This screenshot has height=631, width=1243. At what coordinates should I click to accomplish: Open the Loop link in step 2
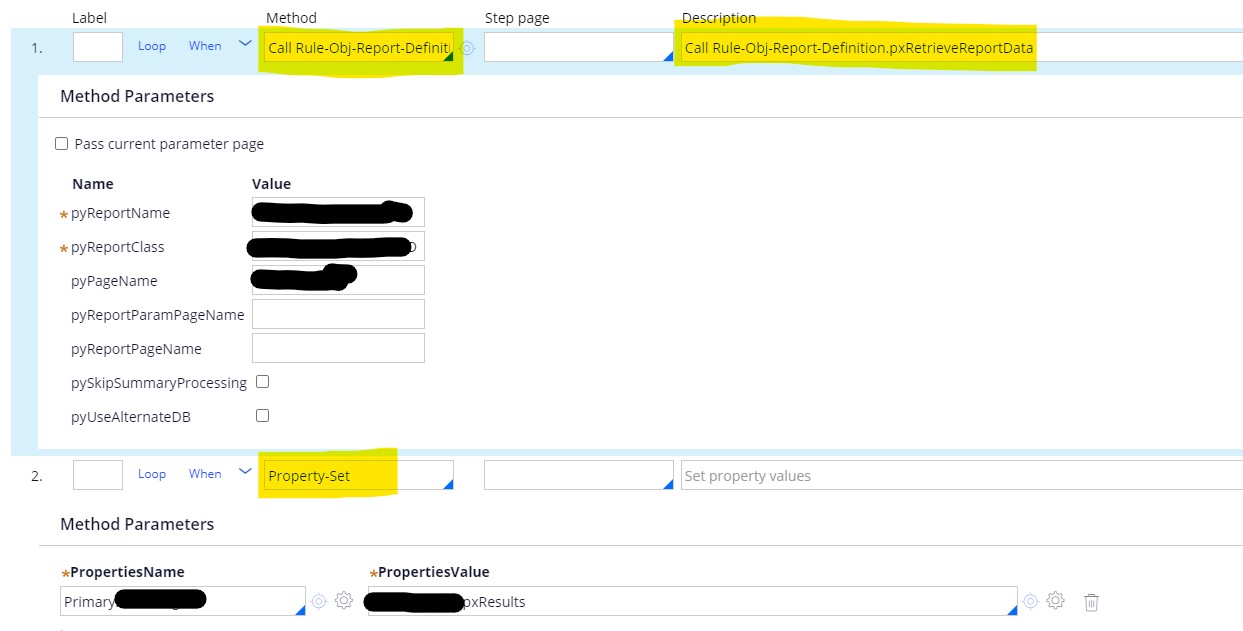pos(152,474)
